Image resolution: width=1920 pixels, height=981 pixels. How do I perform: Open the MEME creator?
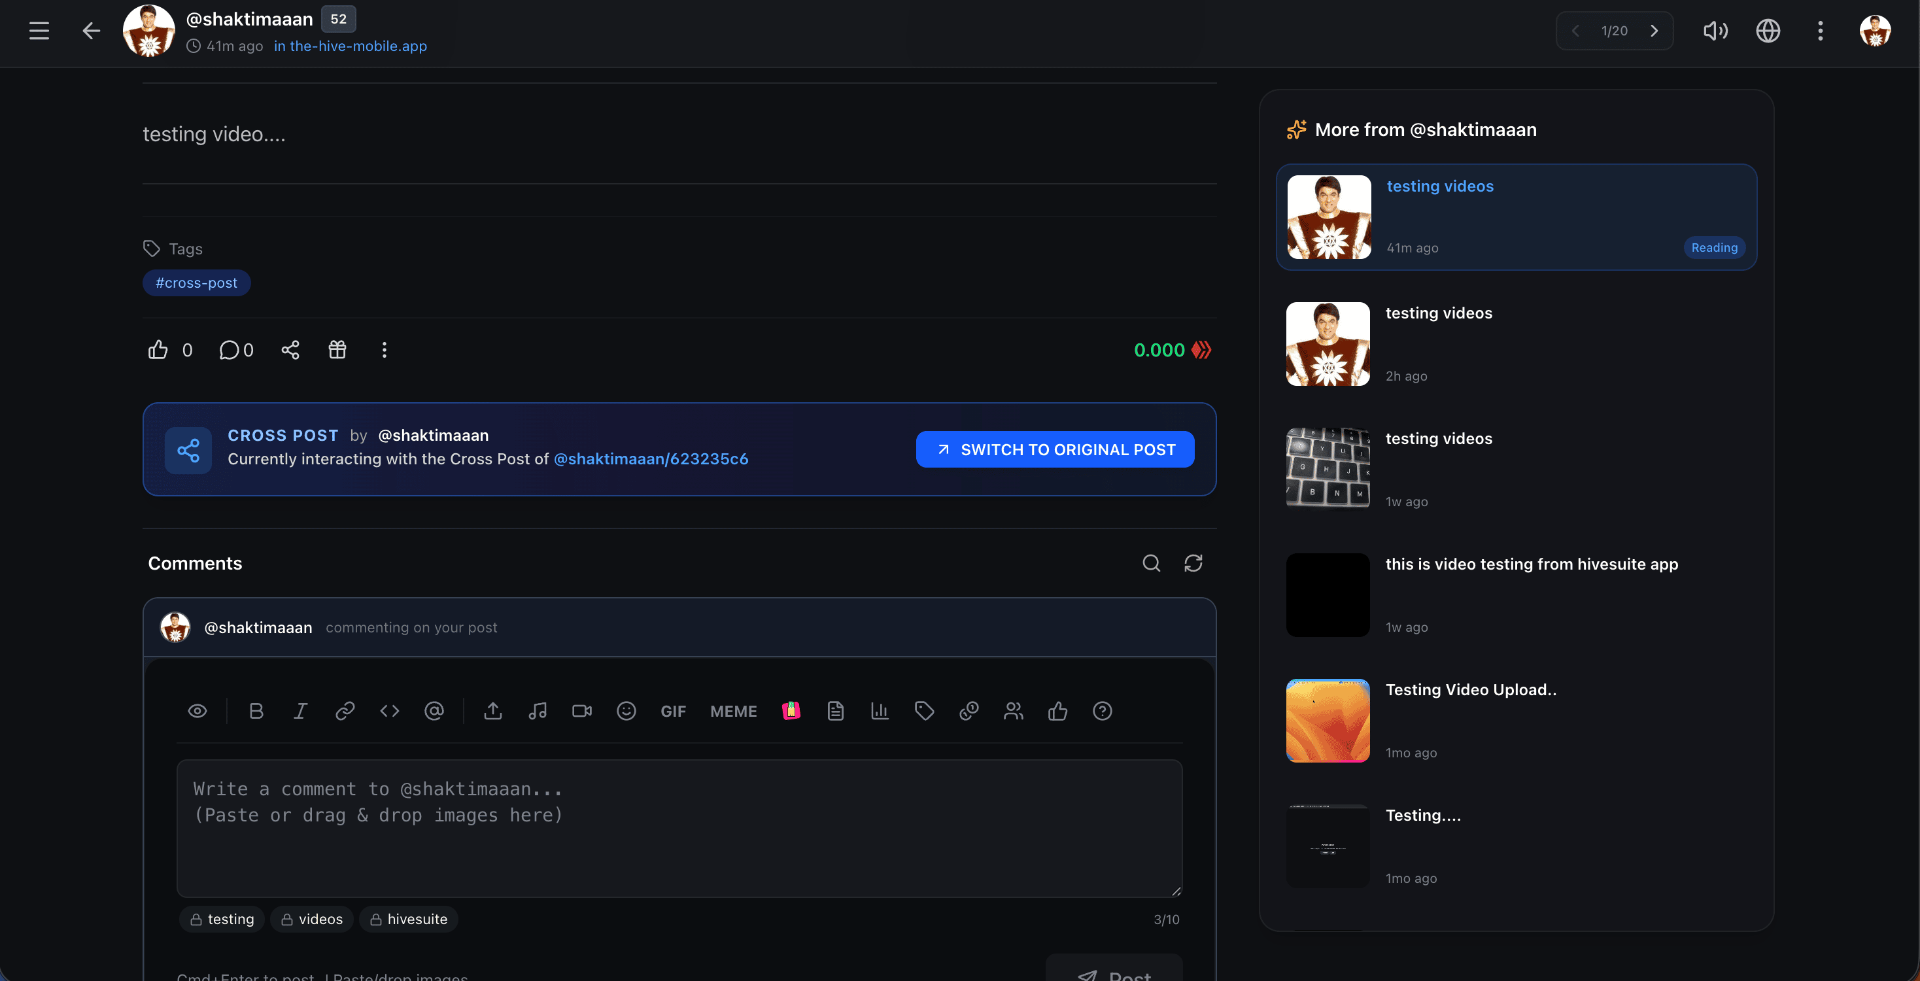733,711
